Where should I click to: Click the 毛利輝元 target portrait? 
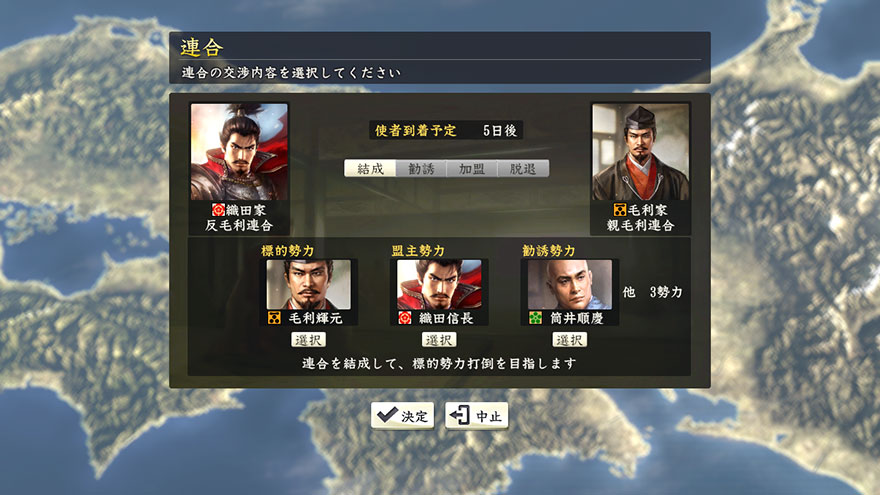click(309, 285)
